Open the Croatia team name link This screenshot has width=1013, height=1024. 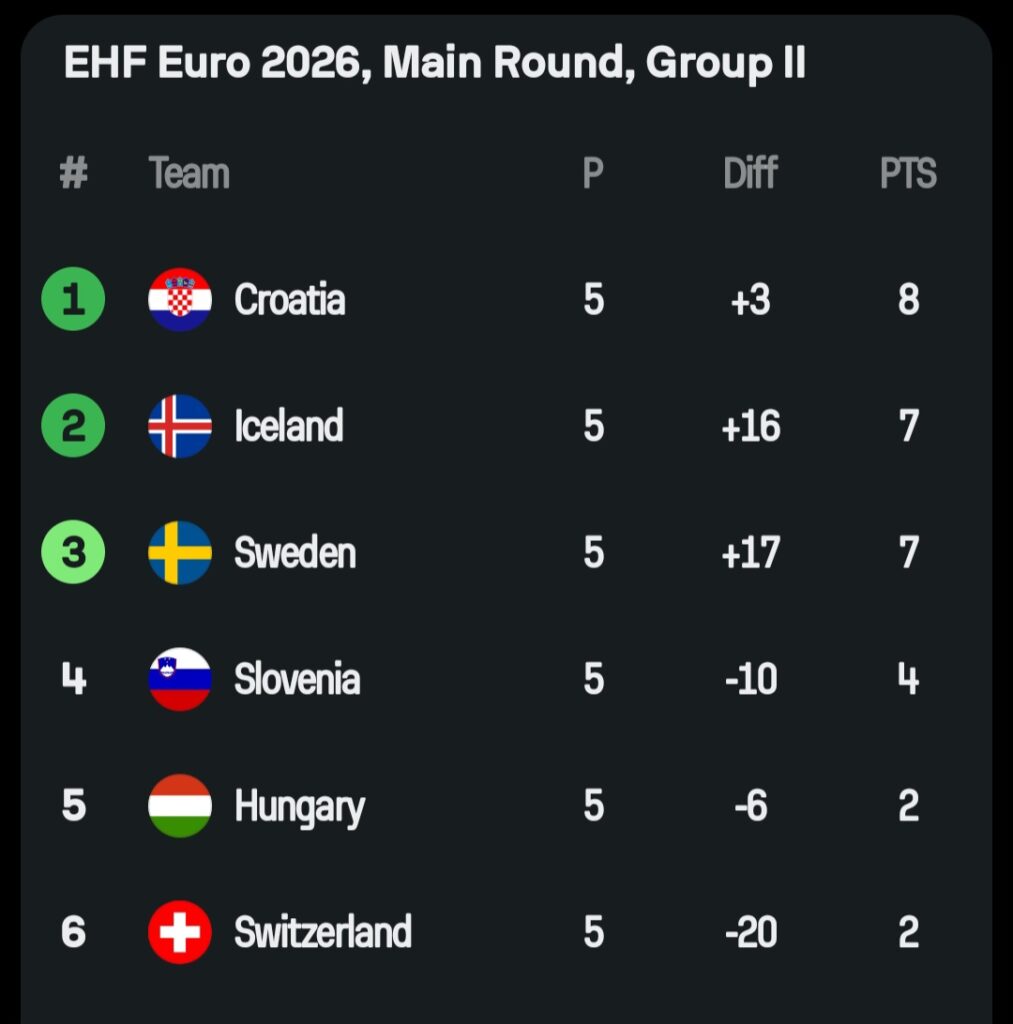(x=290, y=299)
